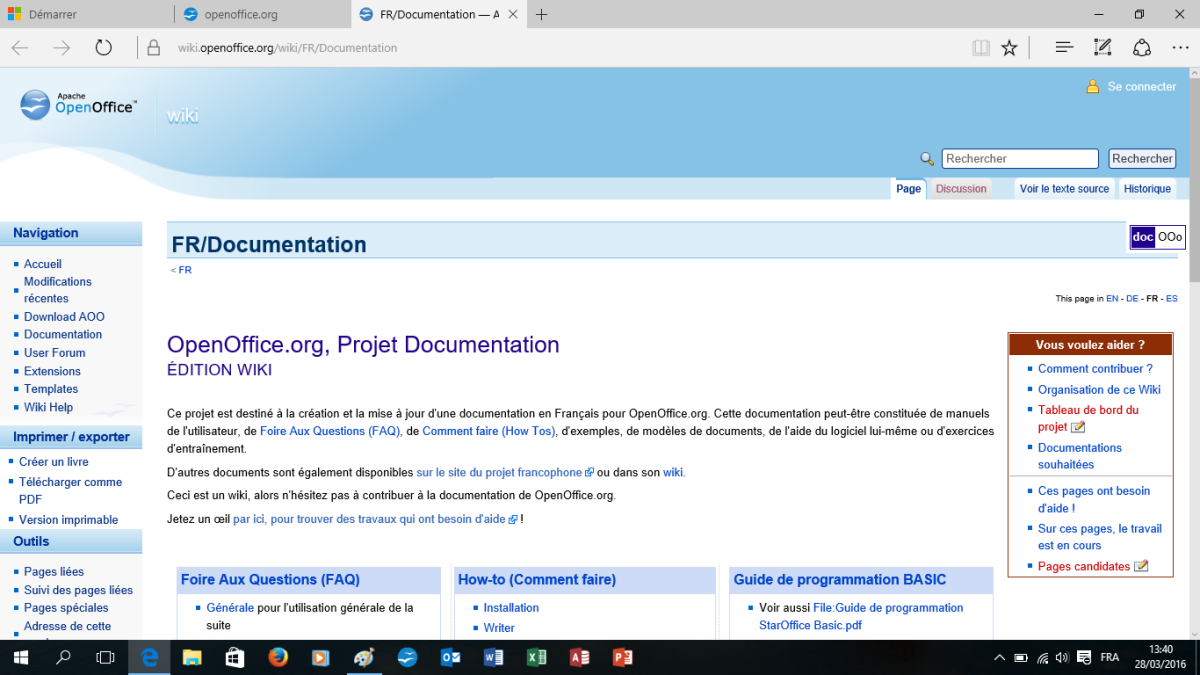
Task: Switch page language to EN
Action: (x=1112, y=299)
